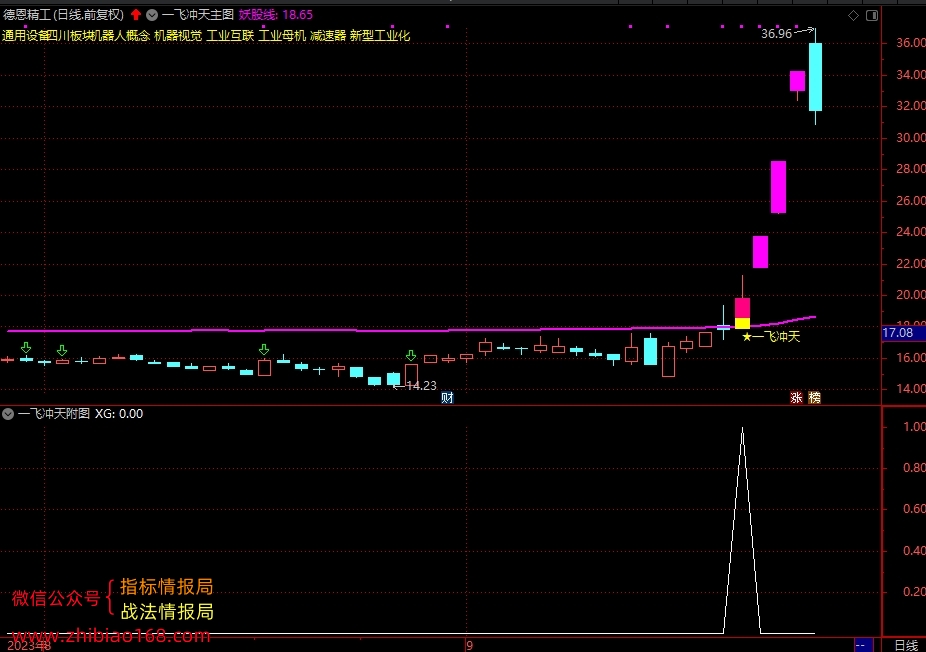Open the 新型工业化 concept tag
The height and width of the screenshot is (652, 926).
(380, 35)
